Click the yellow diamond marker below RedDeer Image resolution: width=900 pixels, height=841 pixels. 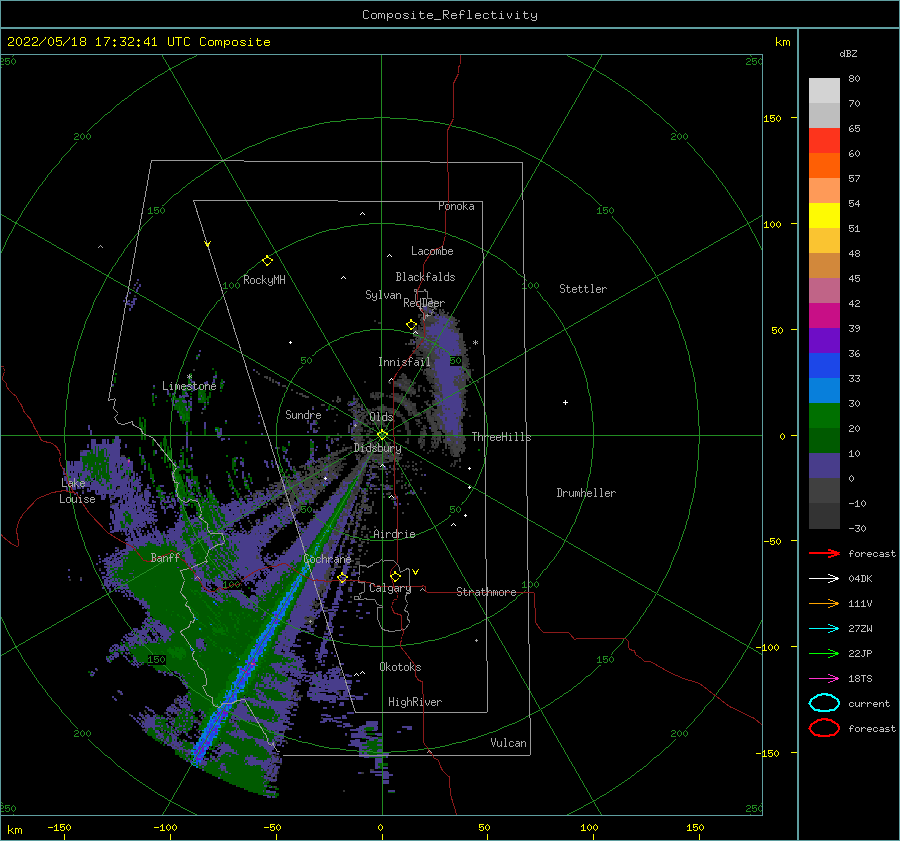click(412, 325)
